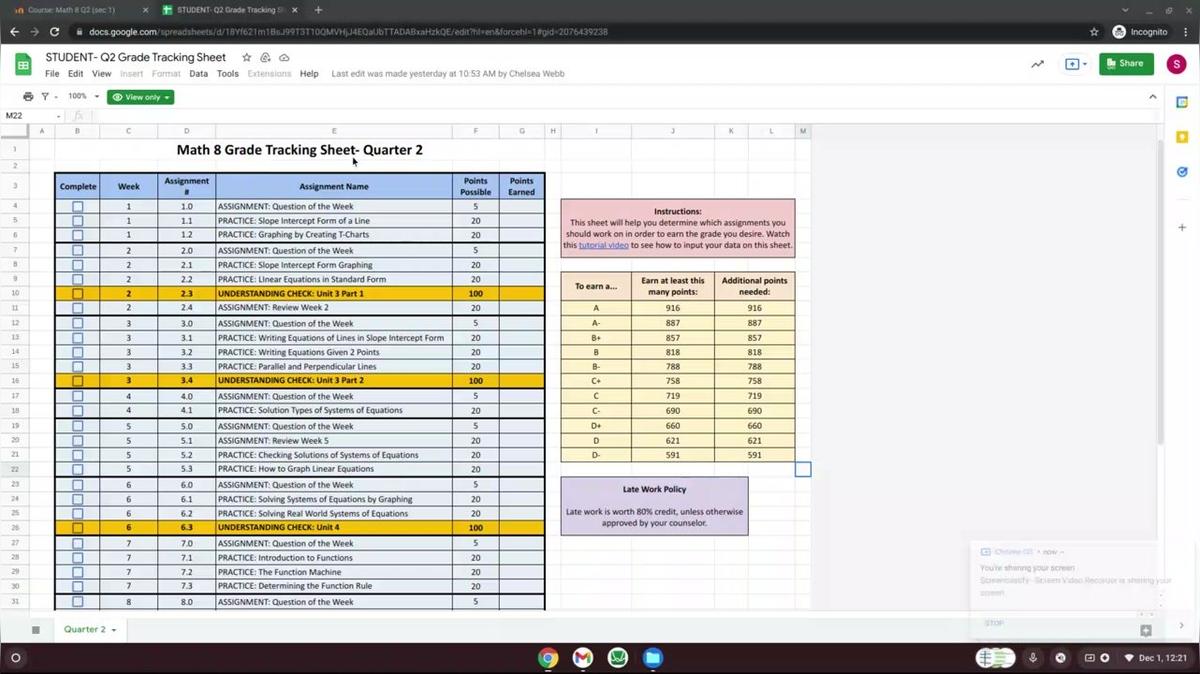
Task: Click the activity dashboard trend icon
Action: pyautogui.click(x=1037, y=64)
